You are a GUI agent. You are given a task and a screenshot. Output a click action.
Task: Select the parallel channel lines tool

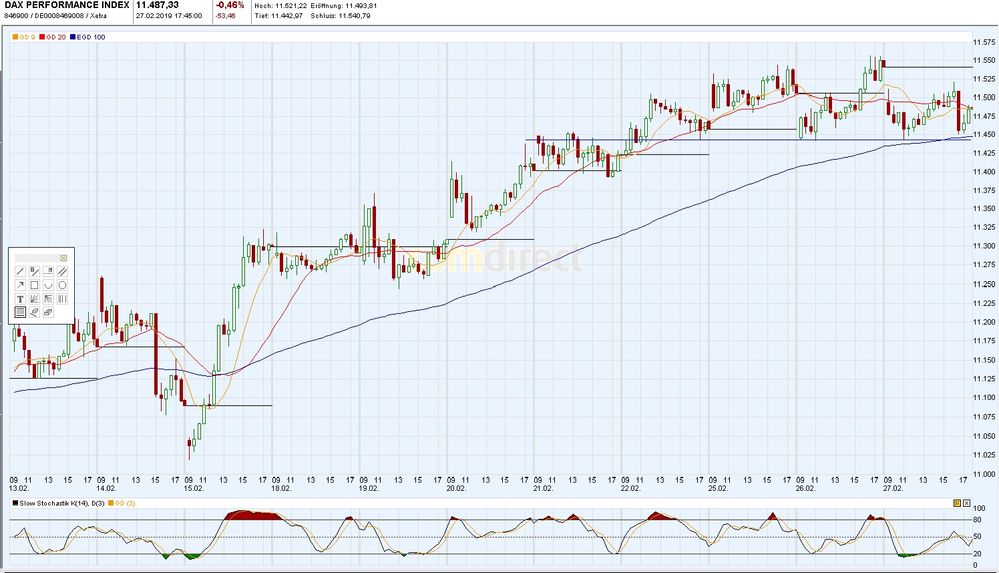[62, 271]
